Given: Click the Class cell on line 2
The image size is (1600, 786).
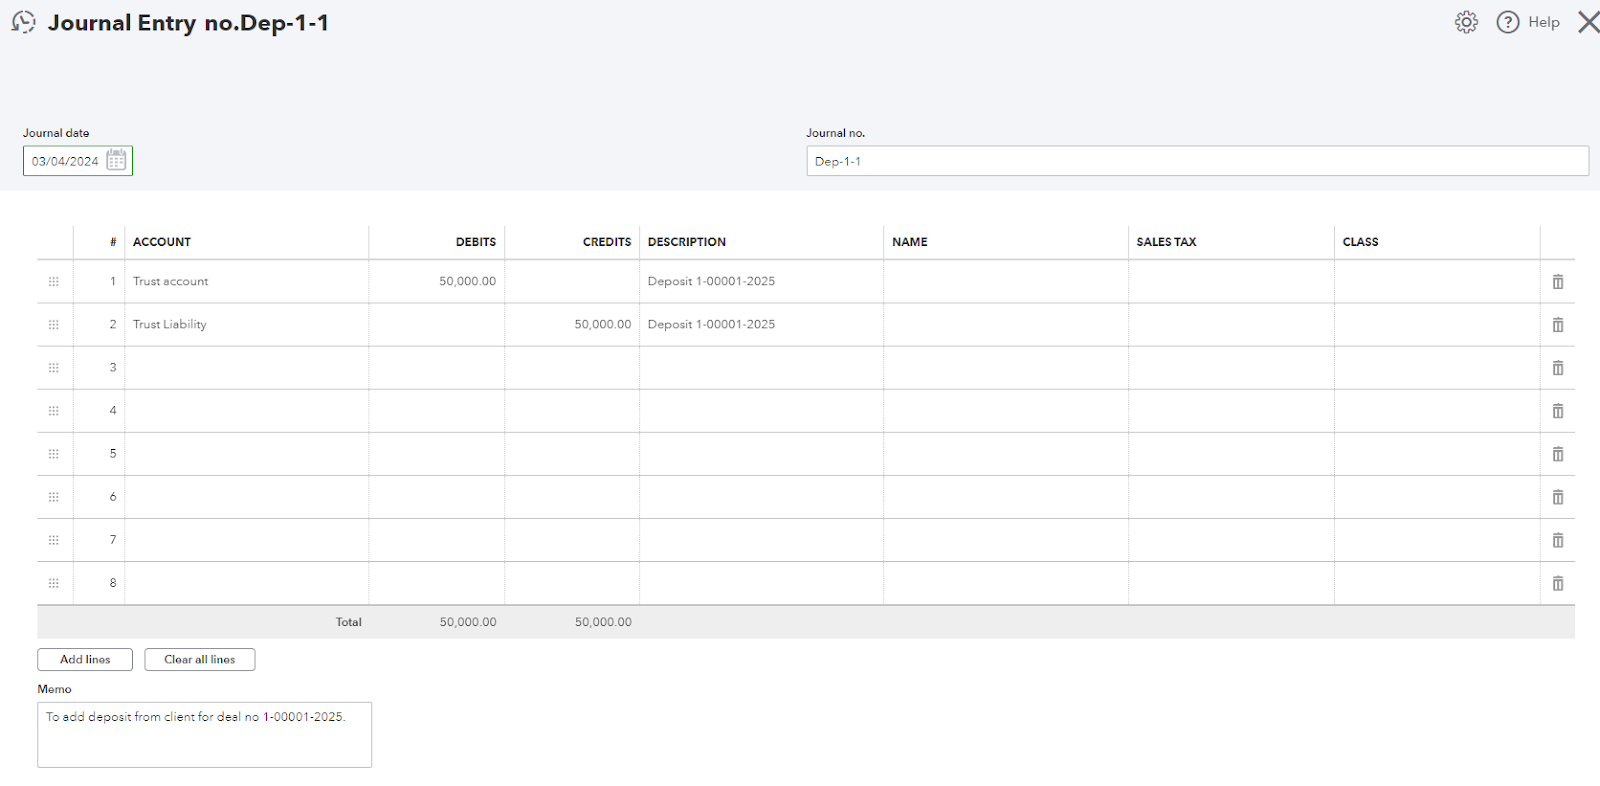Looking at the screenshot, I should [1437, 325].
